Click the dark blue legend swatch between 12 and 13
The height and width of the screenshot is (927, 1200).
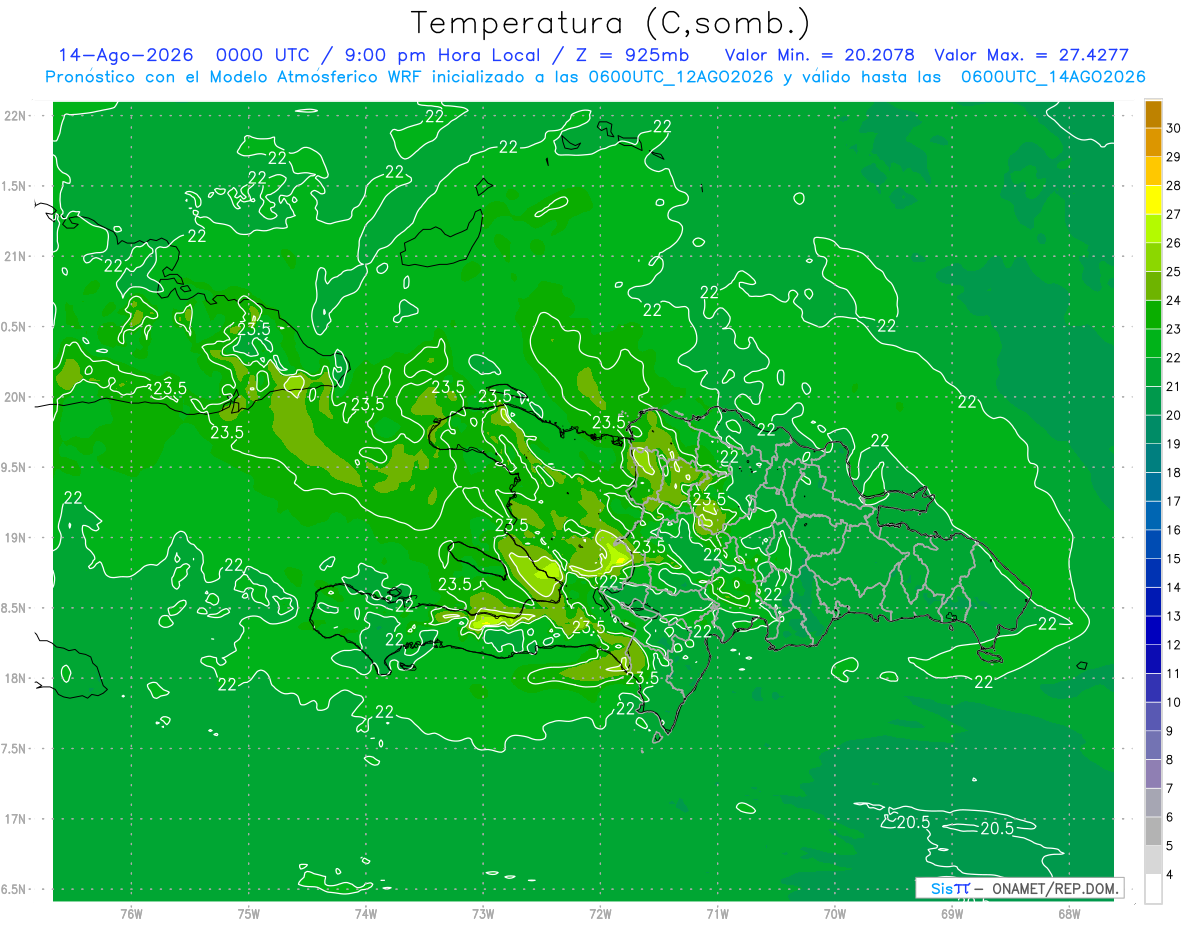pos(1153,631)
